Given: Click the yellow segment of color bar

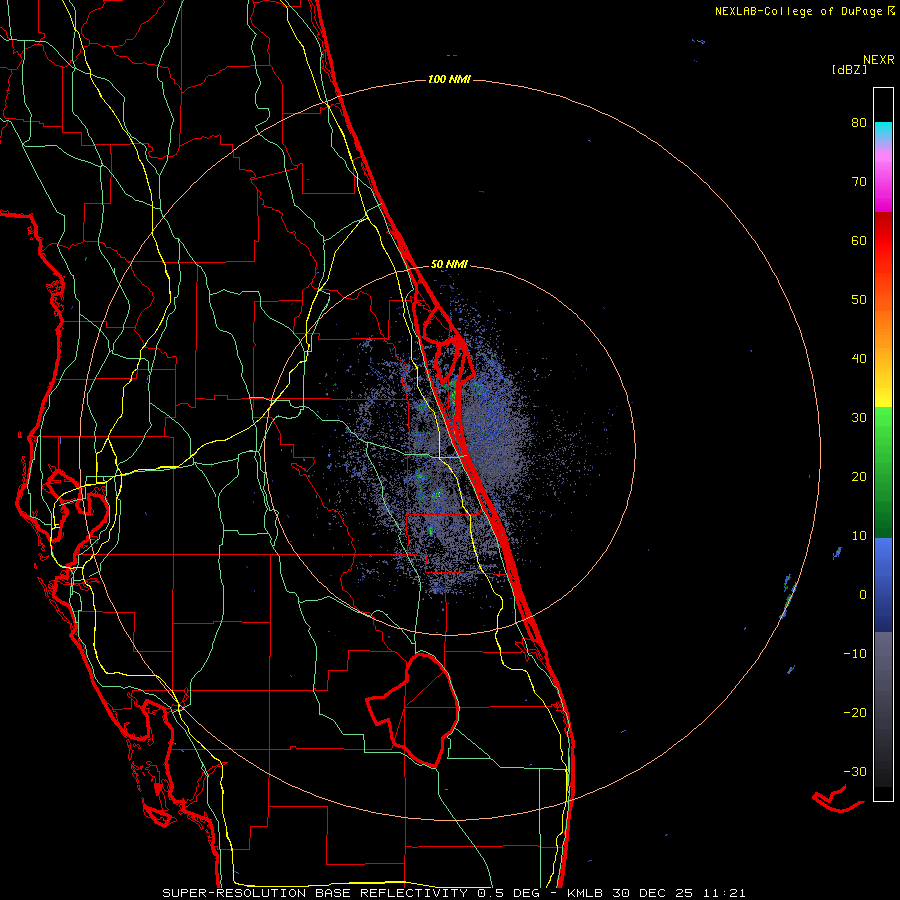Looking at the screenshot, I should [883, 393].
